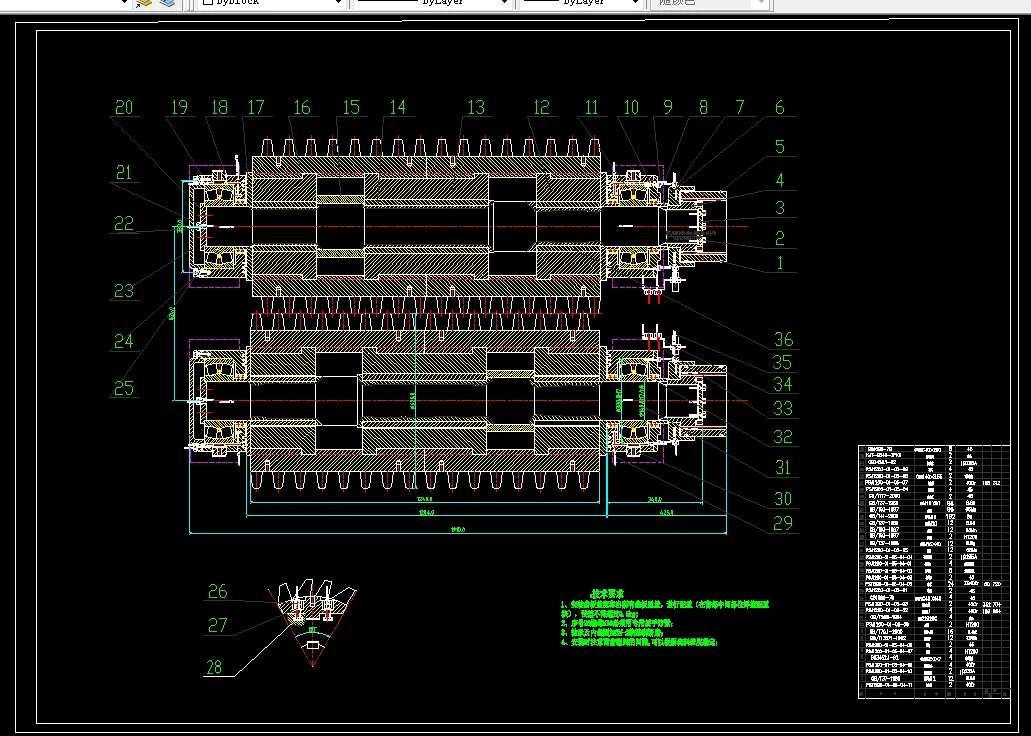Expand the ByLayer linetype dropdown
The width and height of the screenshot is (1031, 736).
click(502, 4)
